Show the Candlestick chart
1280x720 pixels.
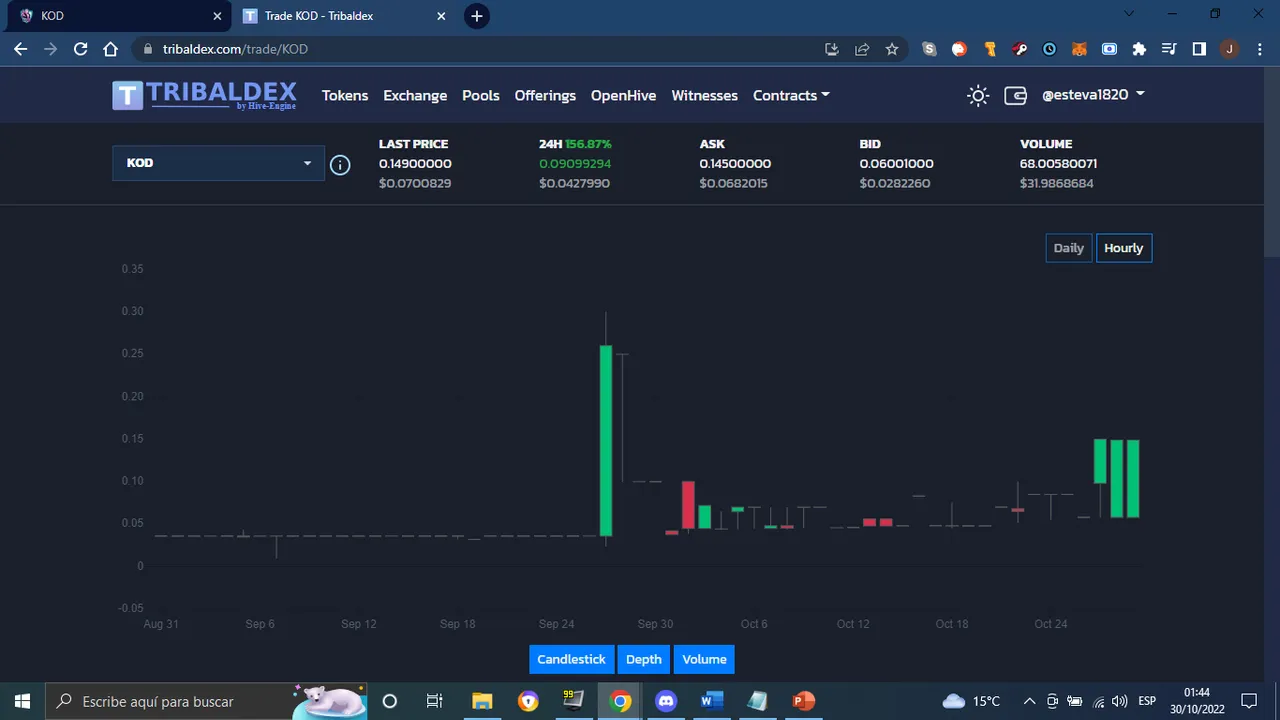571,659
